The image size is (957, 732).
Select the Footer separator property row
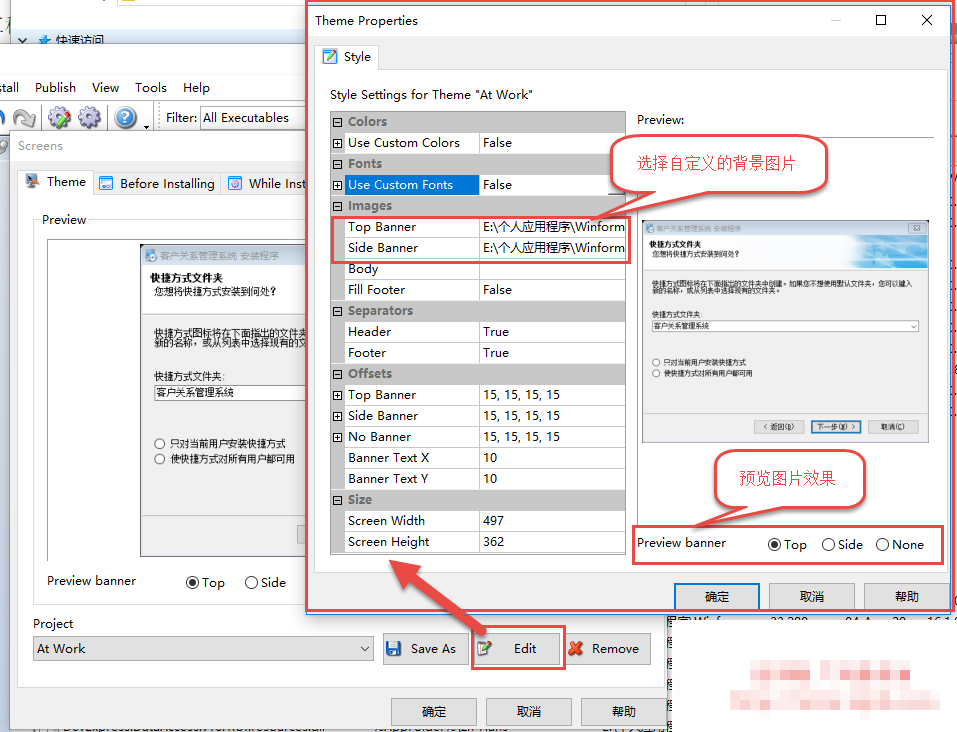point(485,353)
